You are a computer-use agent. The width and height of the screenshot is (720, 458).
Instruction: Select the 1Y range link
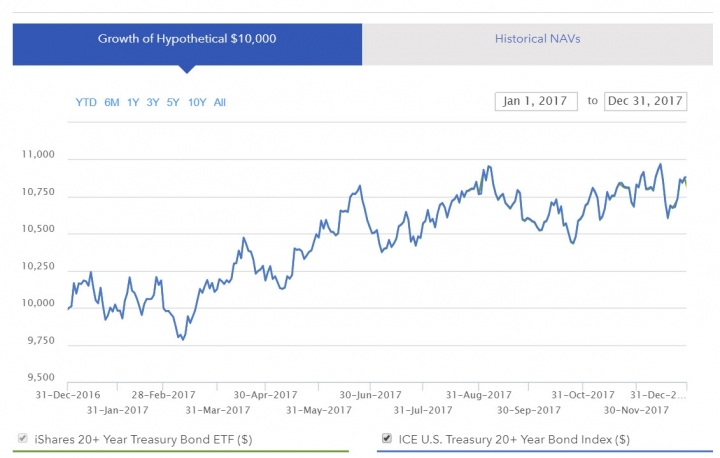(133, 102)
